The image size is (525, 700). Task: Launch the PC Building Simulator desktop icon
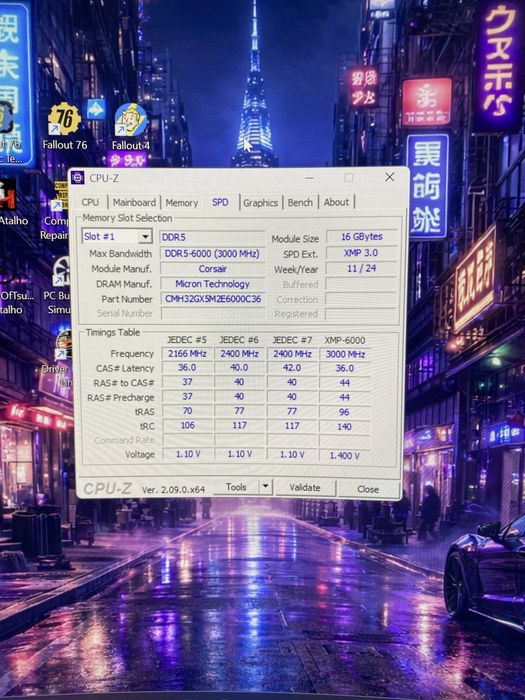tap(60, 286)
